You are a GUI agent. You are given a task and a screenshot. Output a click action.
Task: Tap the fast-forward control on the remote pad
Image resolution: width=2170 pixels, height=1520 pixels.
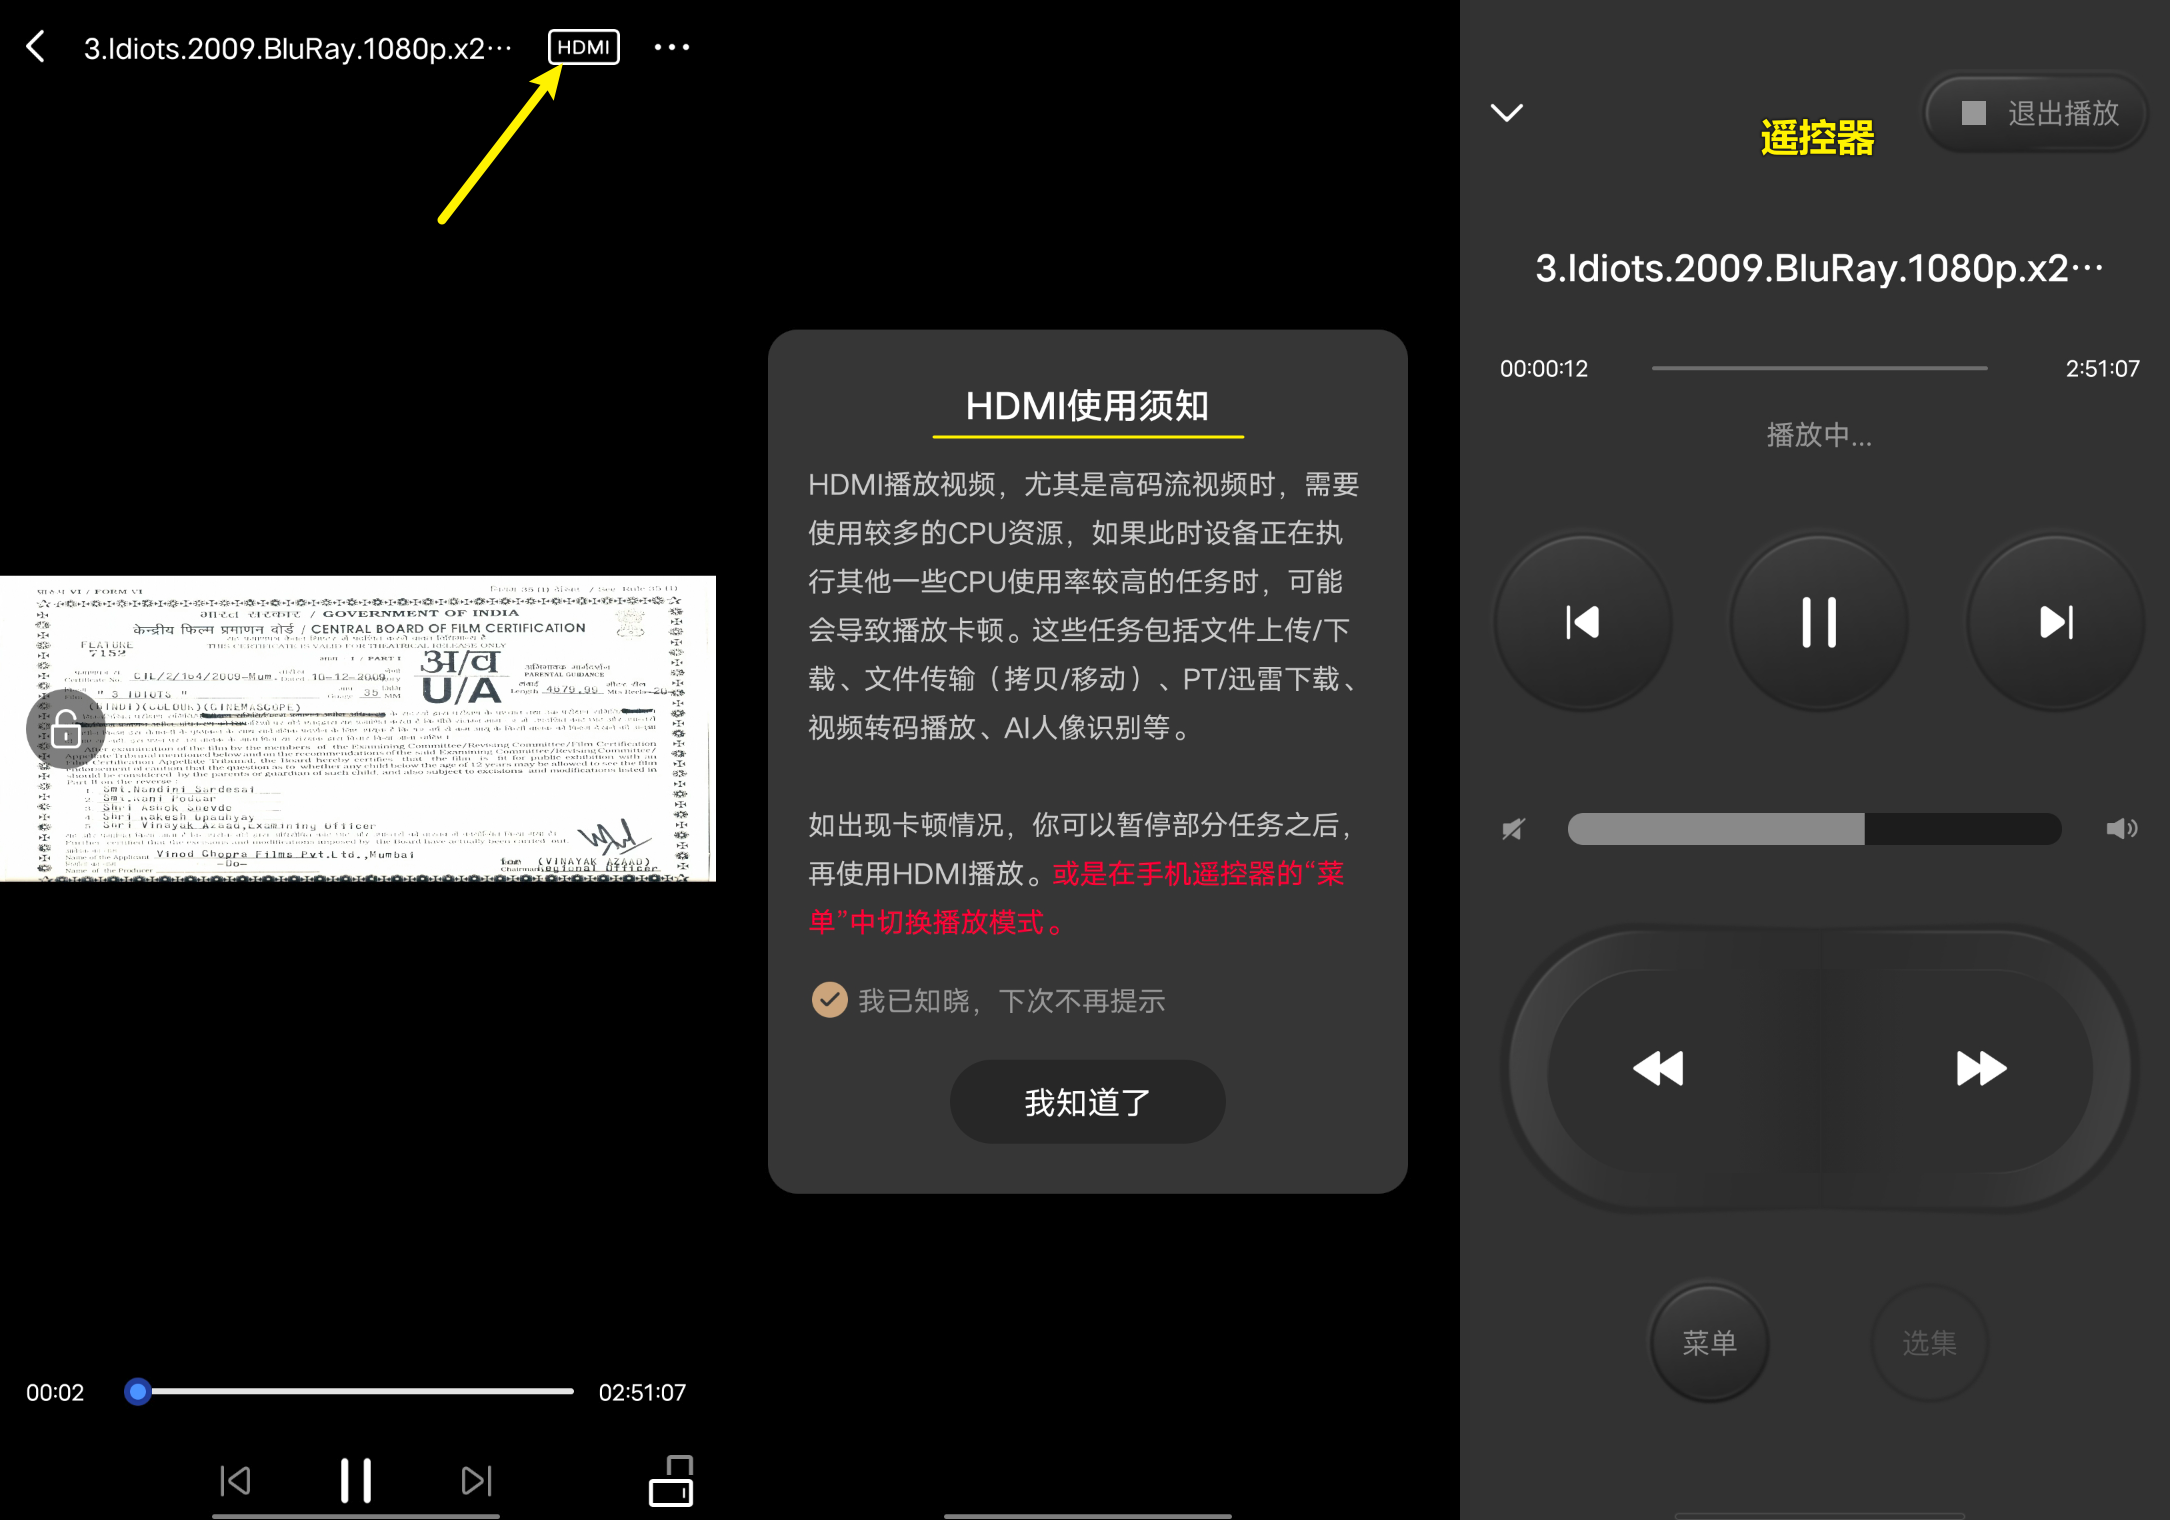click(1980, 1067)
